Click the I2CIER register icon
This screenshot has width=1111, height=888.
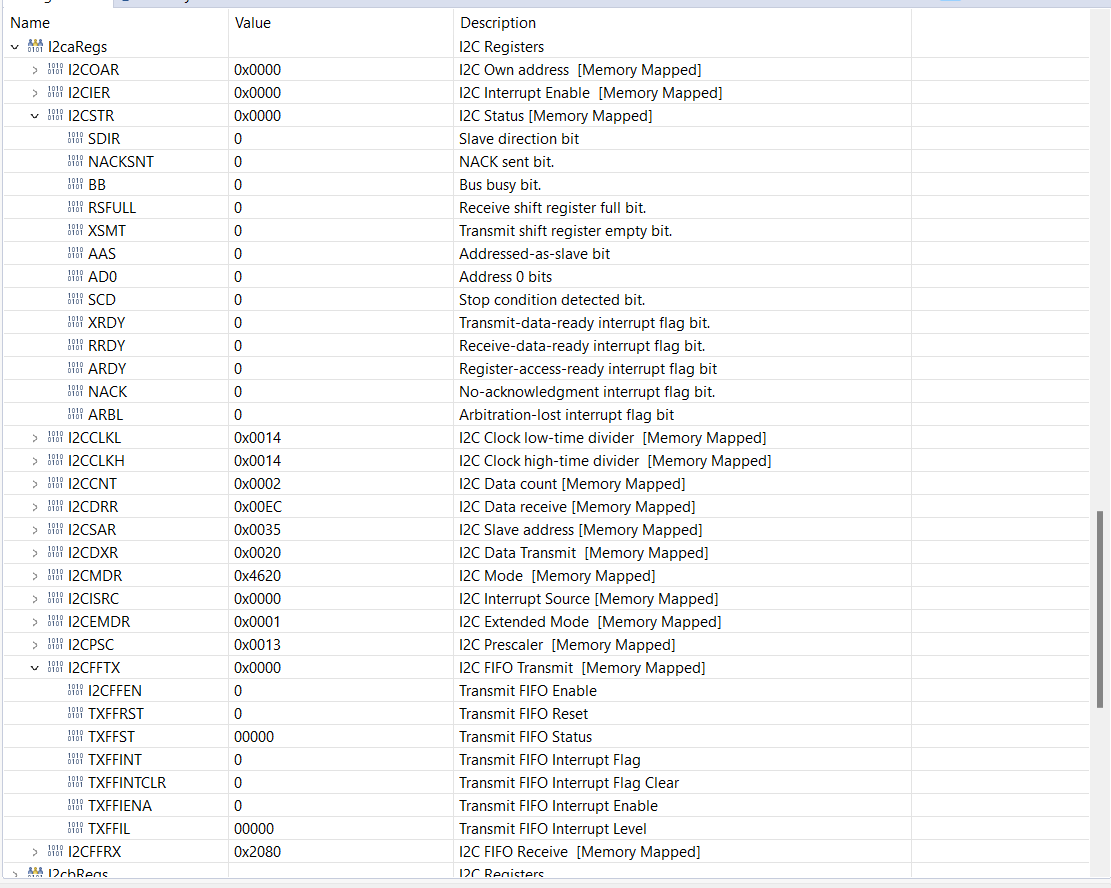[x=55, y=92]
